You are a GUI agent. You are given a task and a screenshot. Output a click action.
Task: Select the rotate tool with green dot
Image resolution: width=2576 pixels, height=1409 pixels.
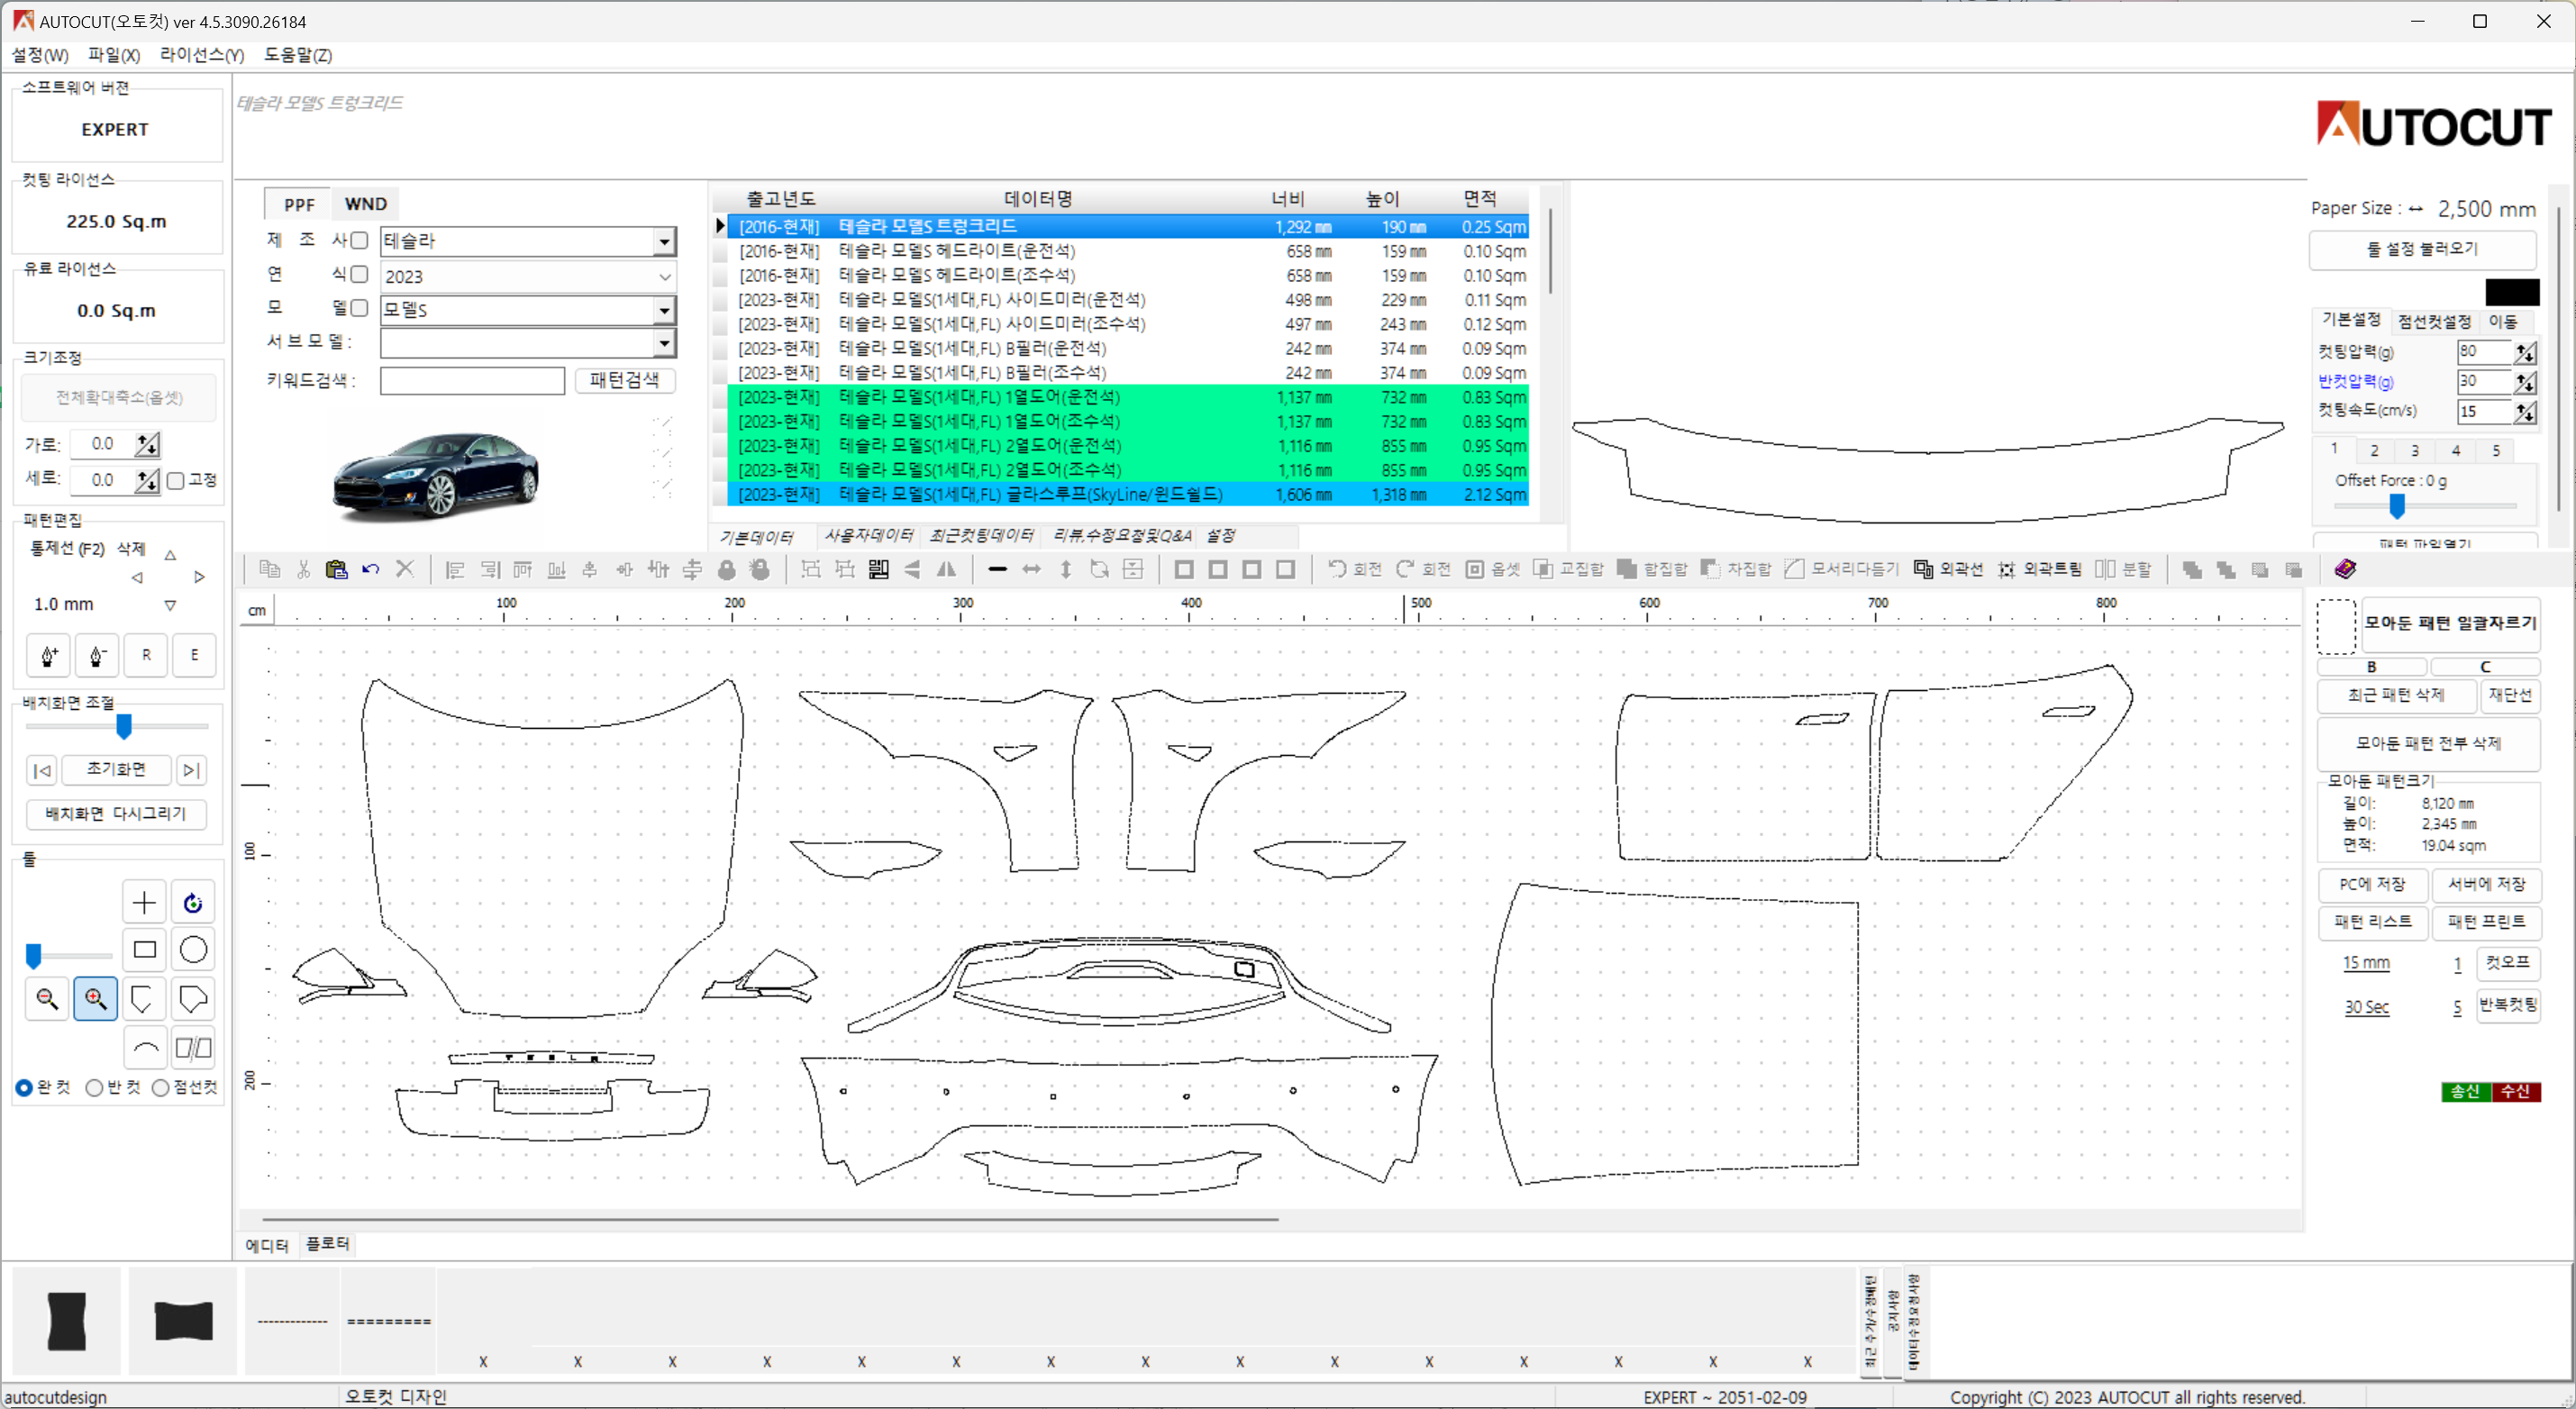(193, 903)
